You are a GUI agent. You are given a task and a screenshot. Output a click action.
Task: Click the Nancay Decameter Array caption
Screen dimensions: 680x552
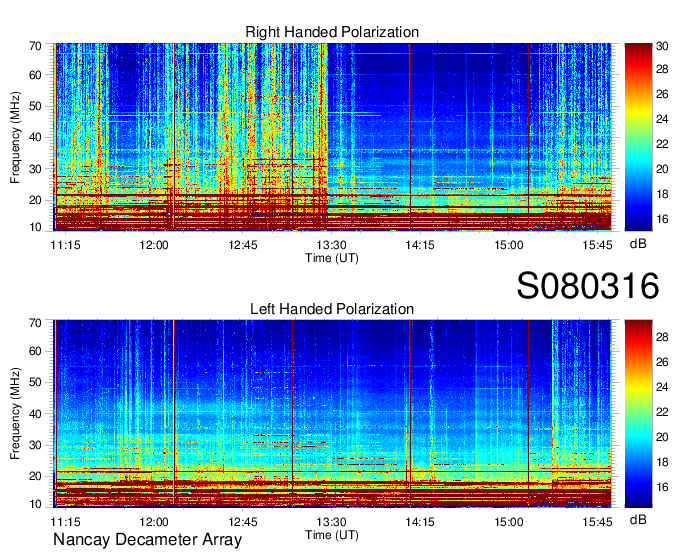[147, 540]
